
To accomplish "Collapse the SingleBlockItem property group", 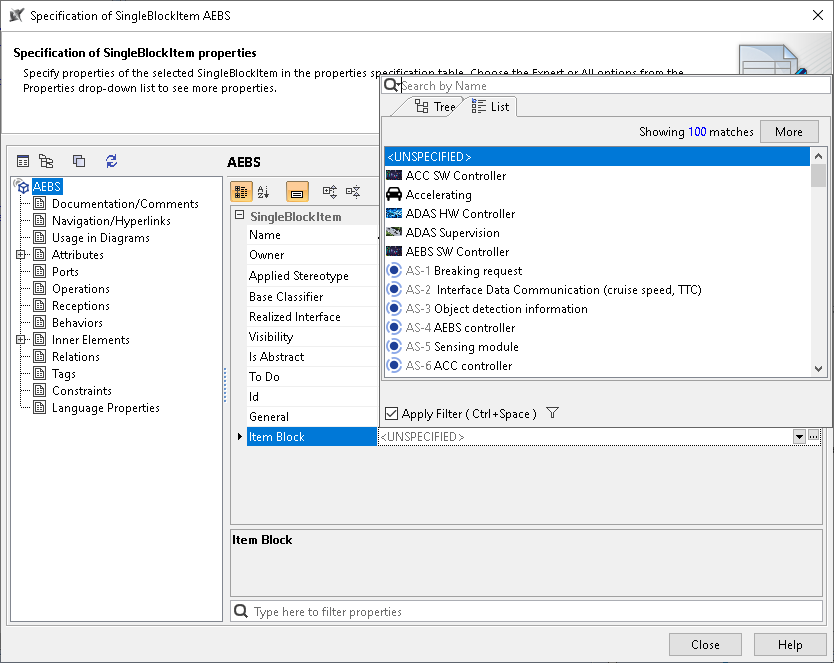I will click(x=239, y=216).
